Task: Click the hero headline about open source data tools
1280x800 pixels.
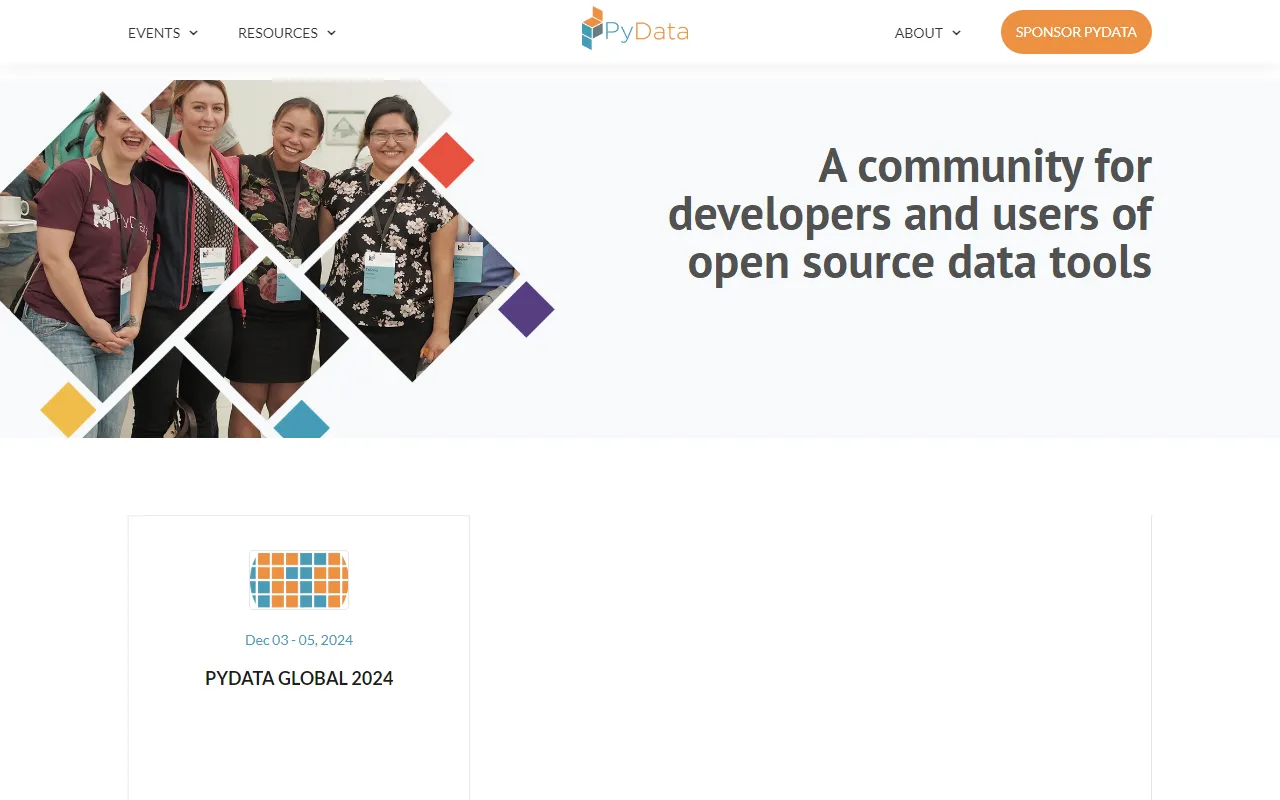Action: pos(910,213)
